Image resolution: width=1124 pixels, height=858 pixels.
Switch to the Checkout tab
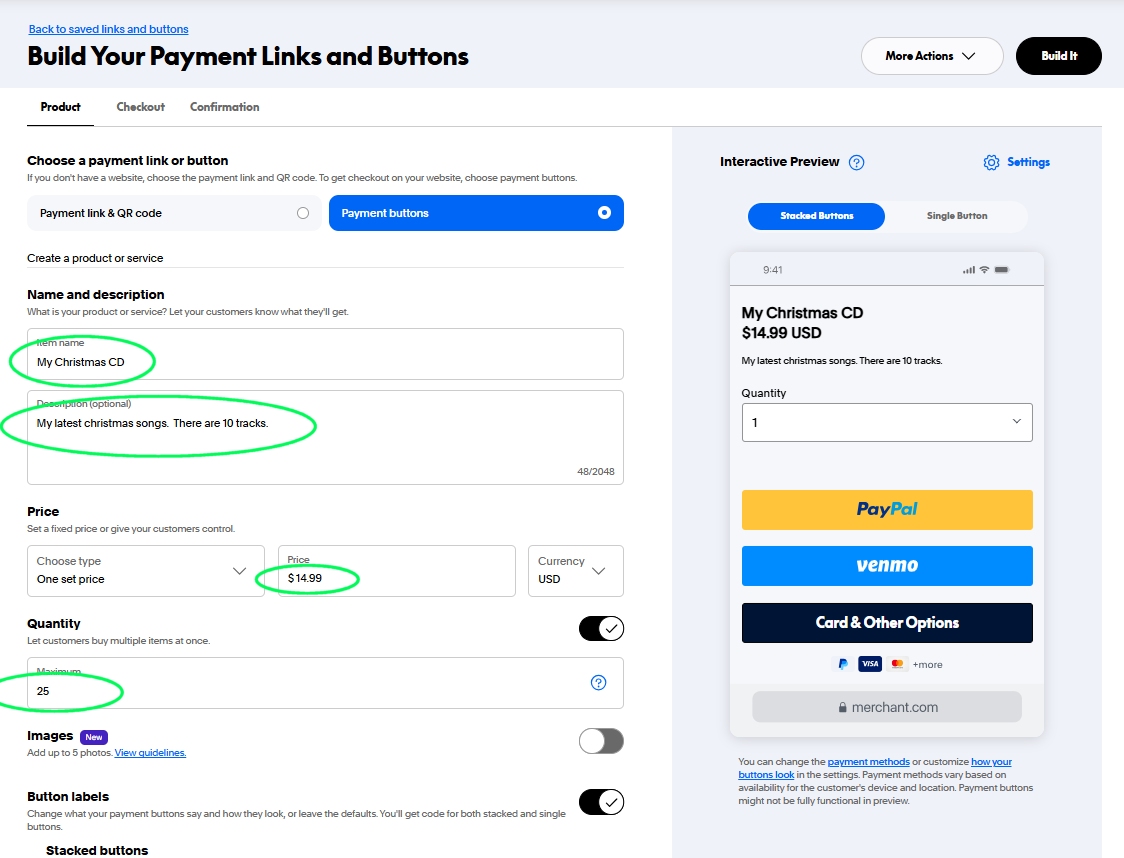[x=140, y=107]
